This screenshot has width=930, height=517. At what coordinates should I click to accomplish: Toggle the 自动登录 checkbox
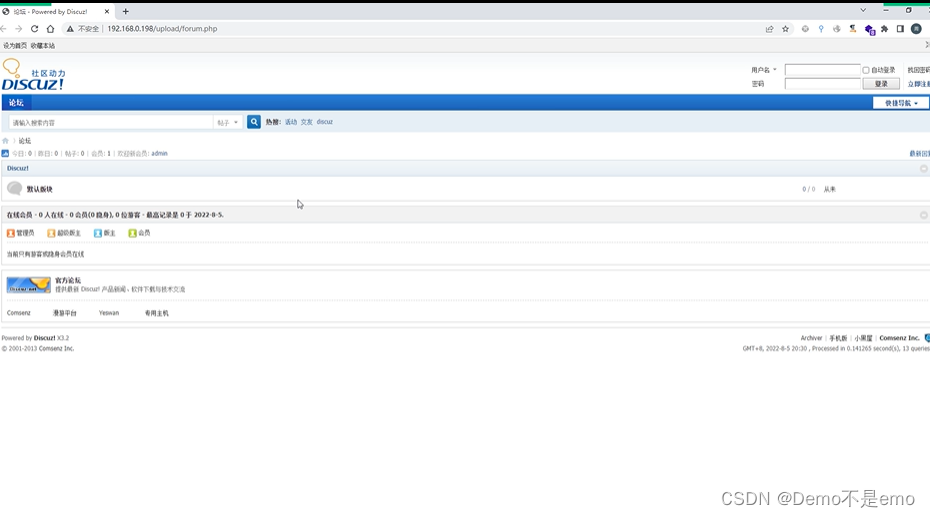(866, 70)
